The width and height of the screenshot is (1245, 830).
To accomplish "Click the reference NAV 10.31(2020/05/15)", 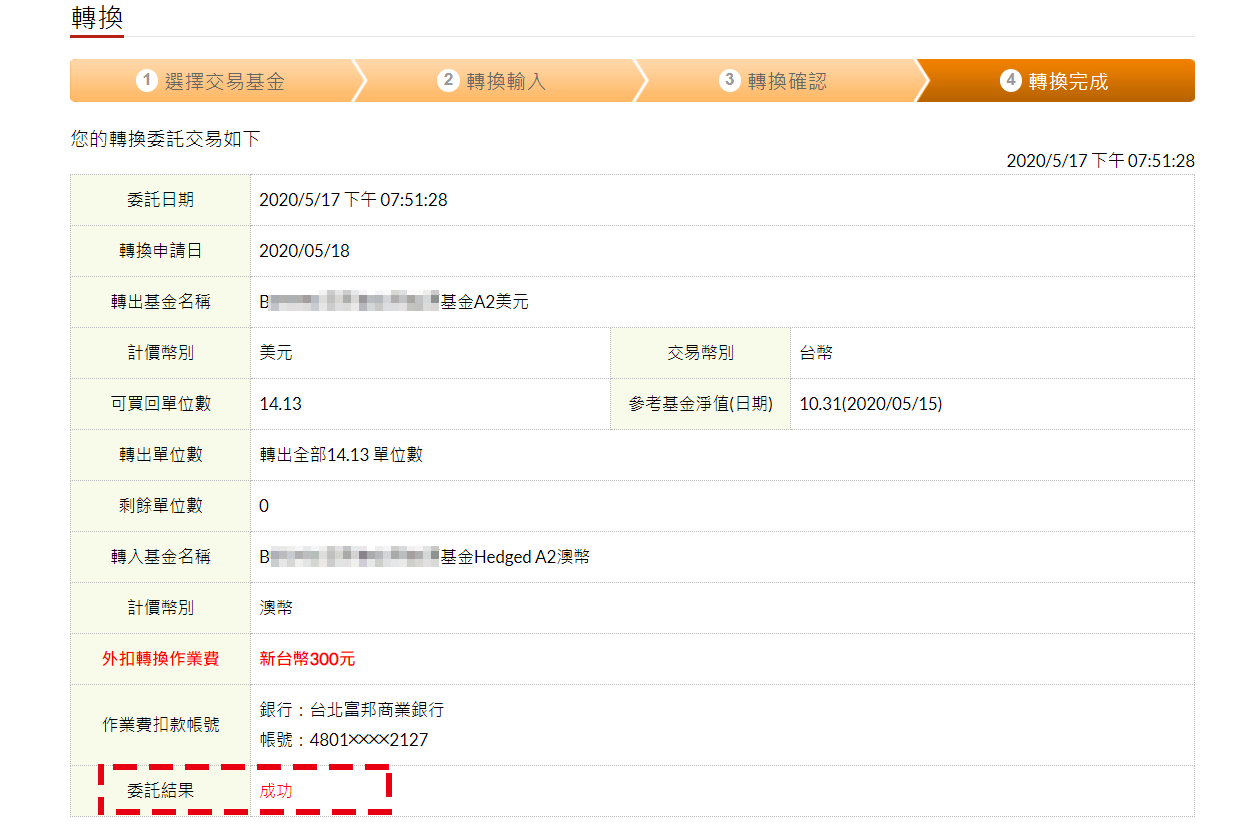I will [x=870, y=404].
